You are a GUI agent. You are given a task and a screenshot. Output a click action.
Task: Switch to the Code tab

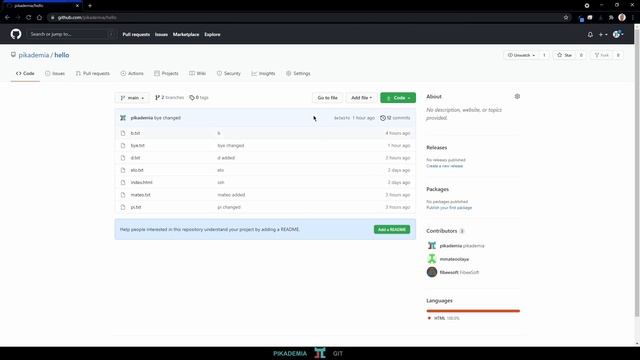tap(25, 73)
